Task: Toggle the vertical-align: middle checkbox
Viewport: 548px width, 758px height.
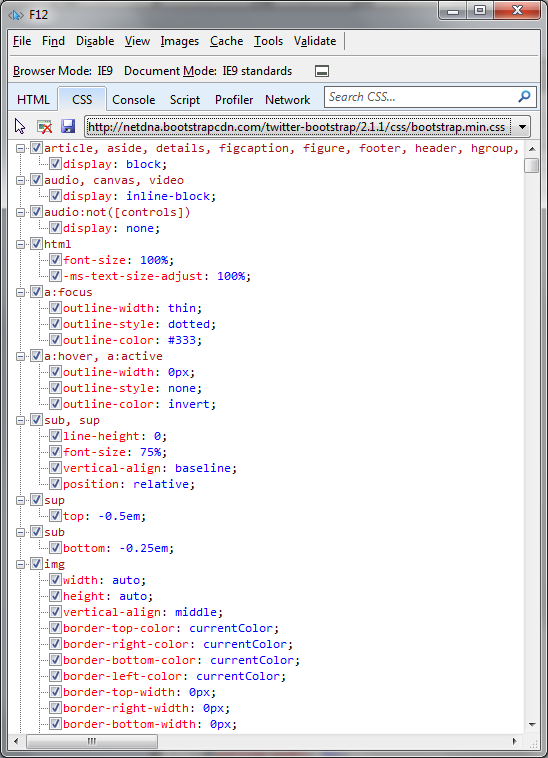Action: (x=55, y=612)
